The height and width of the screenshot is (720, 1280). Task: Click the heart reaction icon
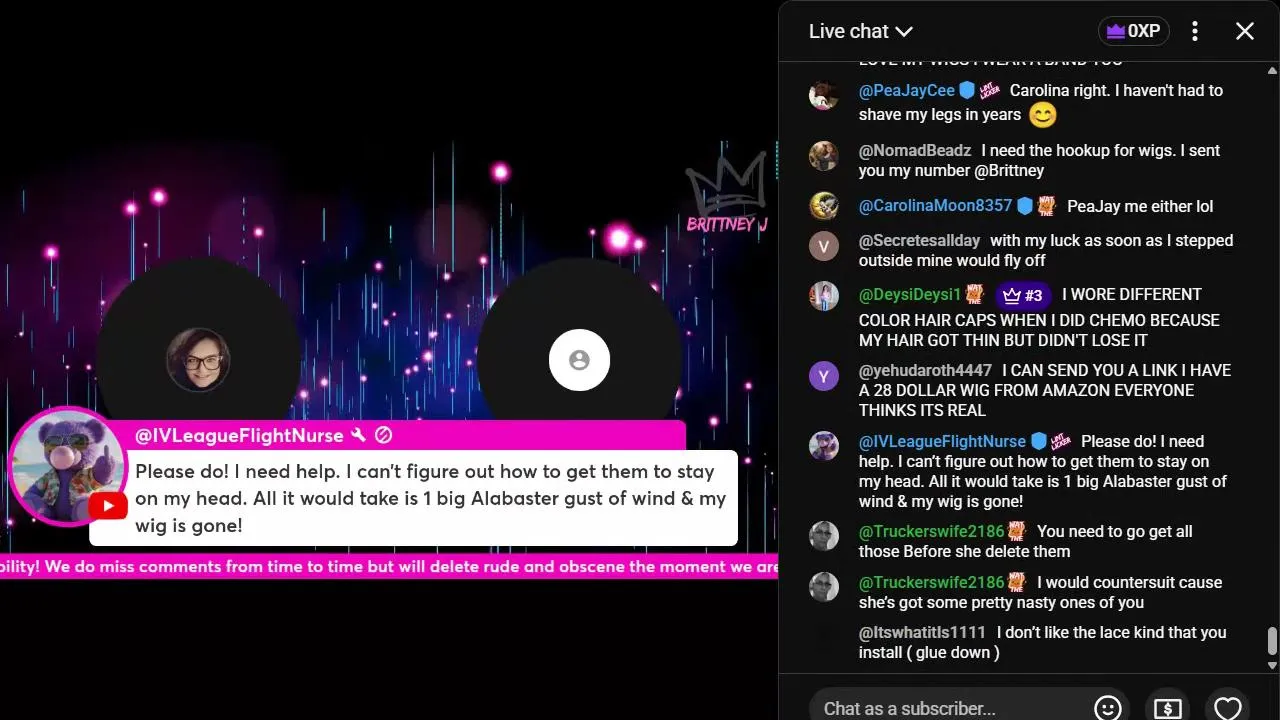1227,708
